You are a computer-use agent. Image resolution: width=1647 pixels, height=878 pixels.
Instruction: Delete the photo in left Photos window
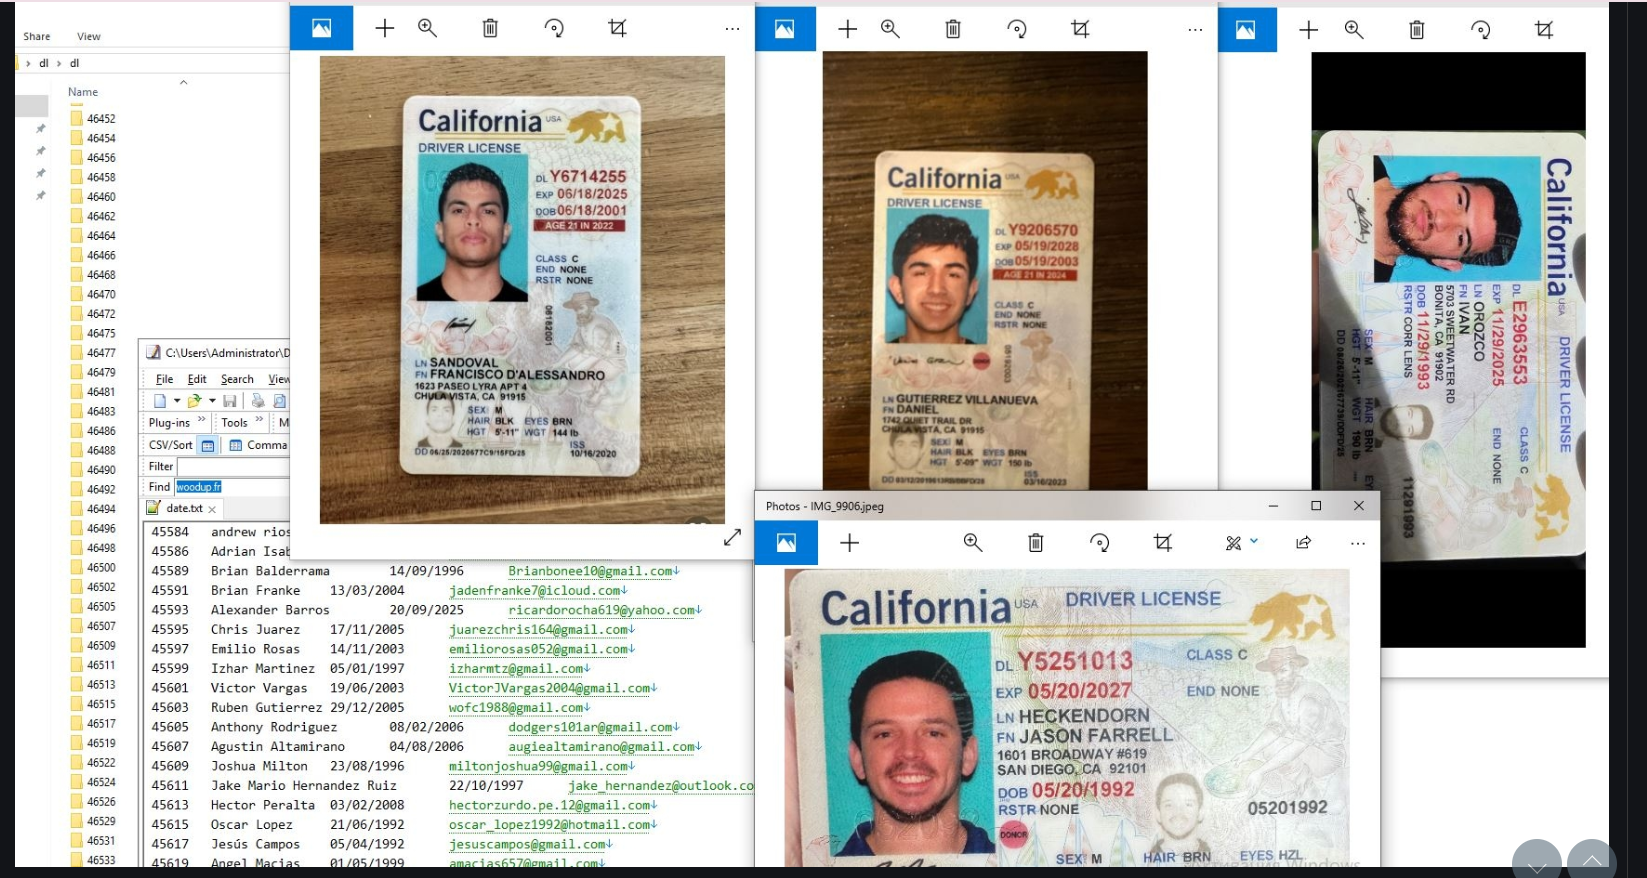tap(490, 28)
